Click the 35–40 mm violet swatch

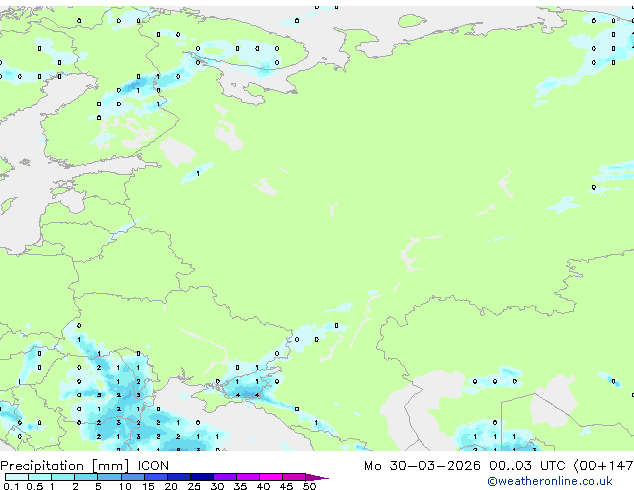[247, 477]
